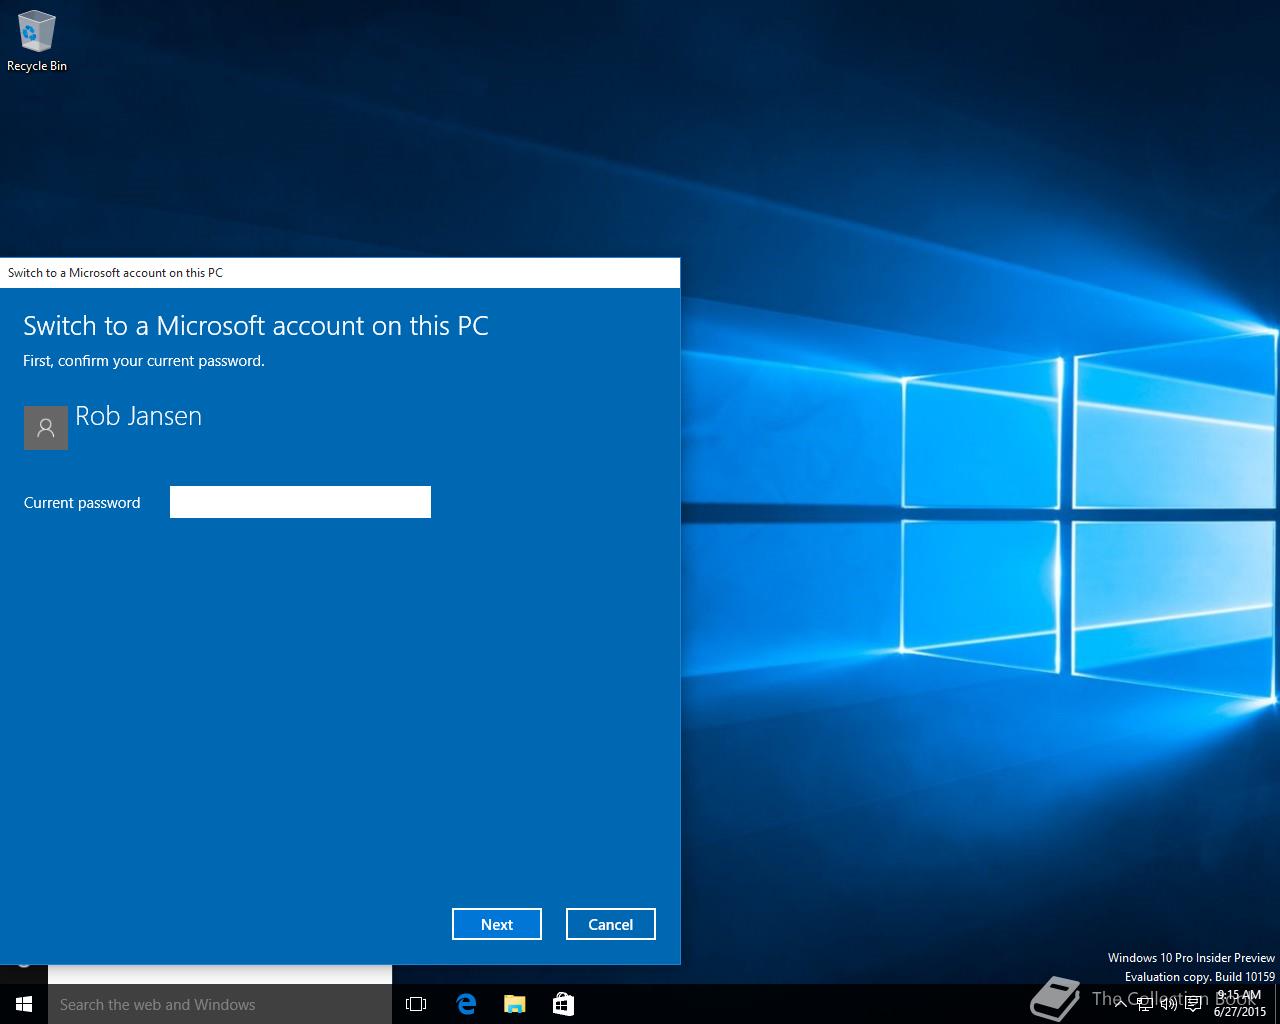The height and width of the screenshot is (1024, 1280).
Task: Focus the Search the web and Windows box
Action: [x=220, y=1004]
